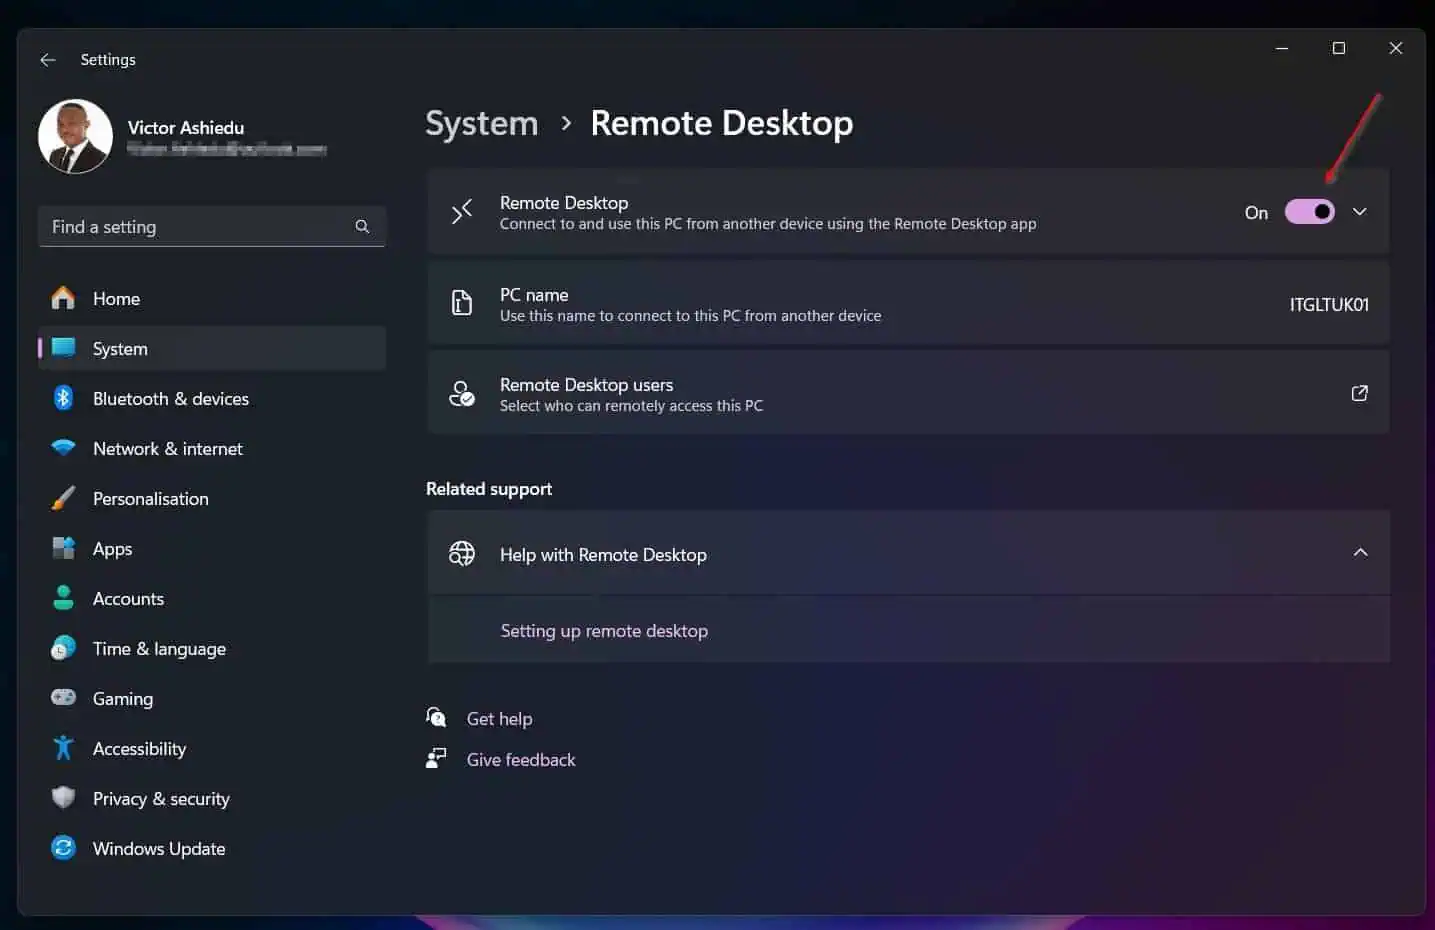The image size is (1435, 930).
Task: Go to Network & internet
Action: coord(212,448)
